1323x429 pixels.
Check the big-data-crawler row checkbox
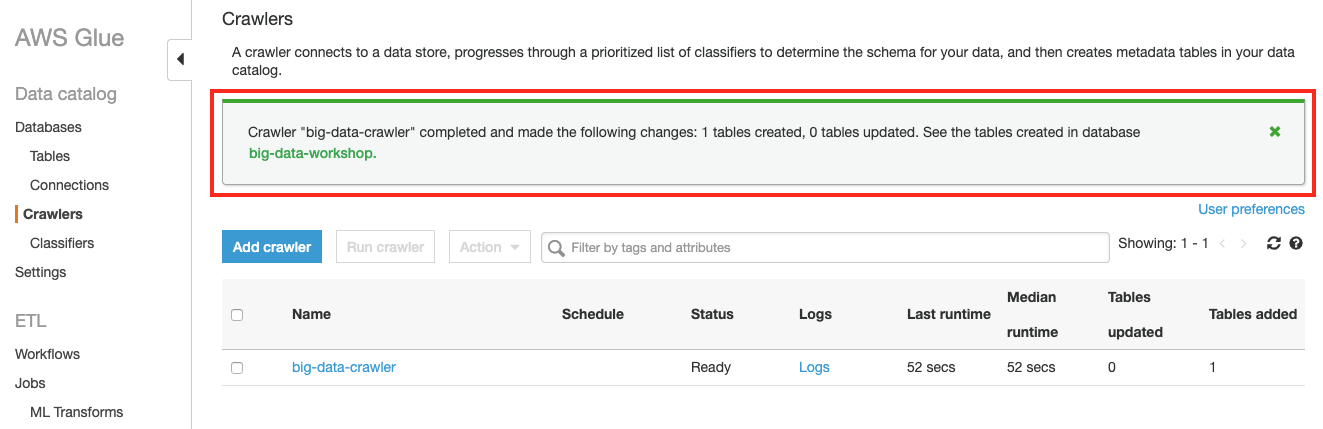pos(237,368)
